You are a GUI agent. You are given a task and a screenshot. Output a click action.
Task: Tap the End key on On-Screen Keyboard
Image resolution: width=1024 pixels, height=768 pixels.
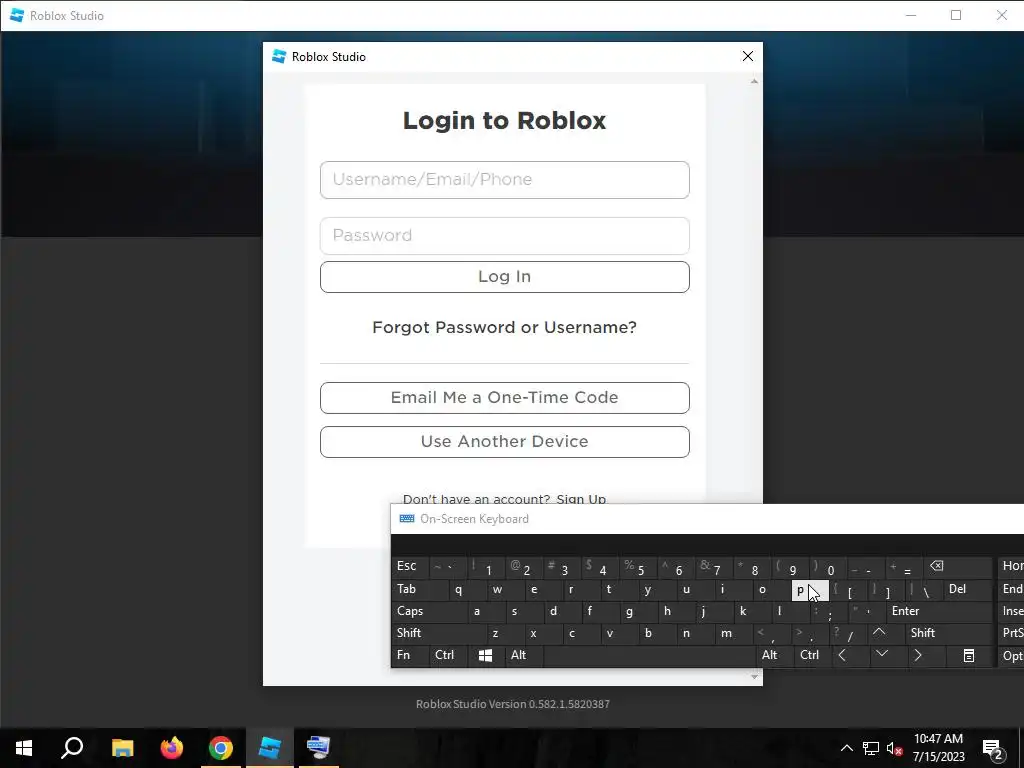pos(1011,589)
